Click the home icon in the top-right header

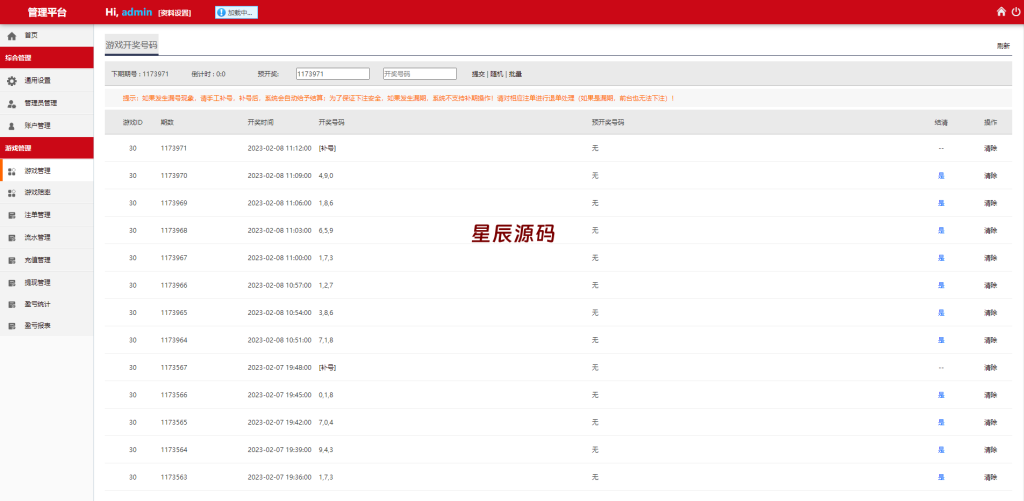tap(1001, 11)
